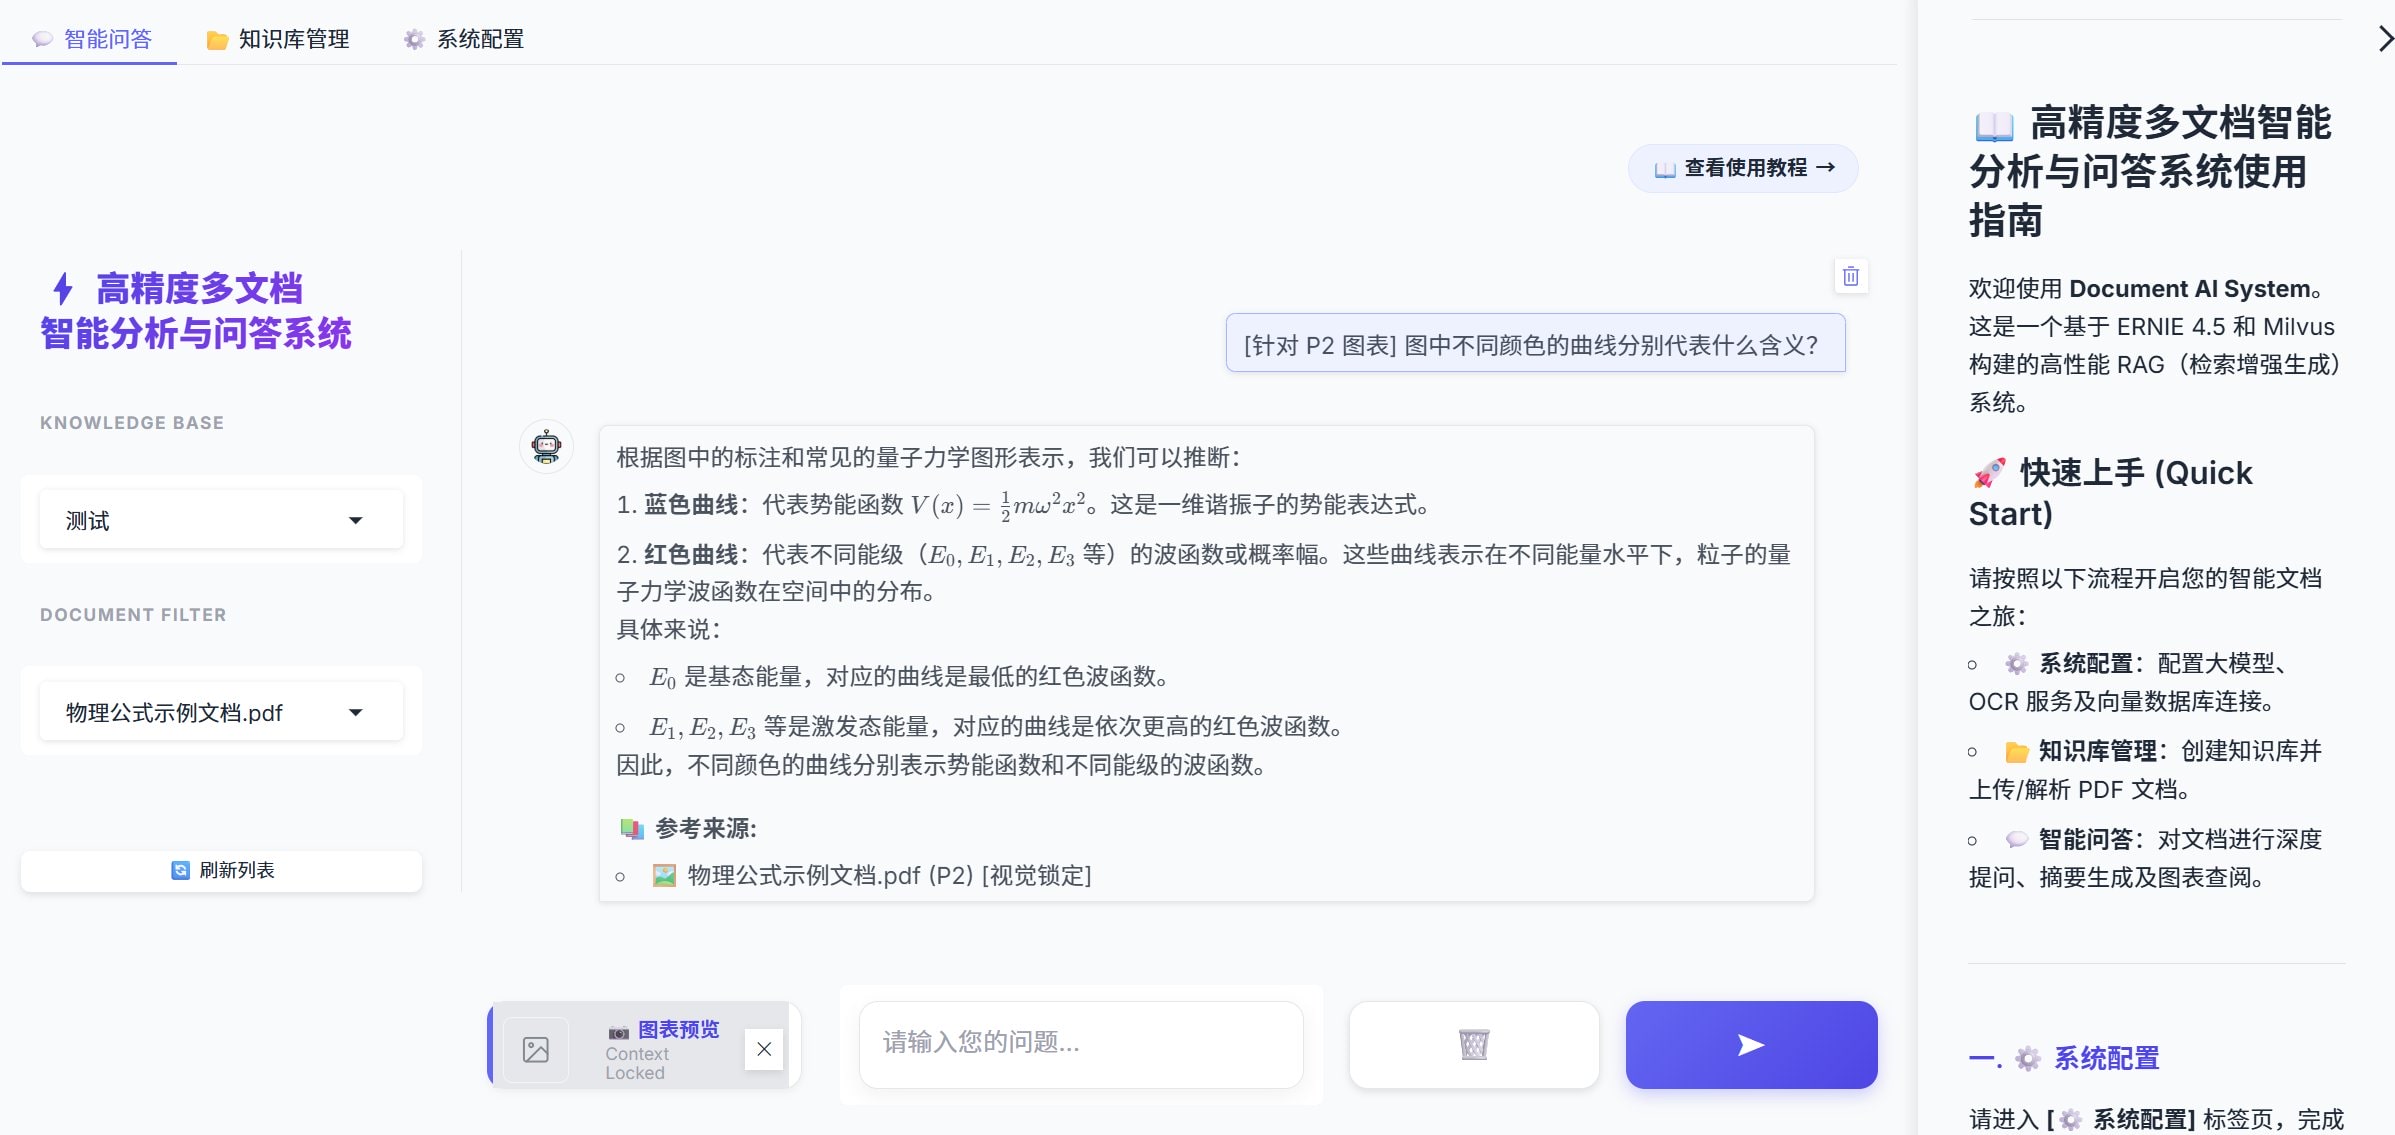This screenshot has width=2395, height=1135.
Task: Collapse the usage guide panel with the chevron
Action: [2383, 40]
